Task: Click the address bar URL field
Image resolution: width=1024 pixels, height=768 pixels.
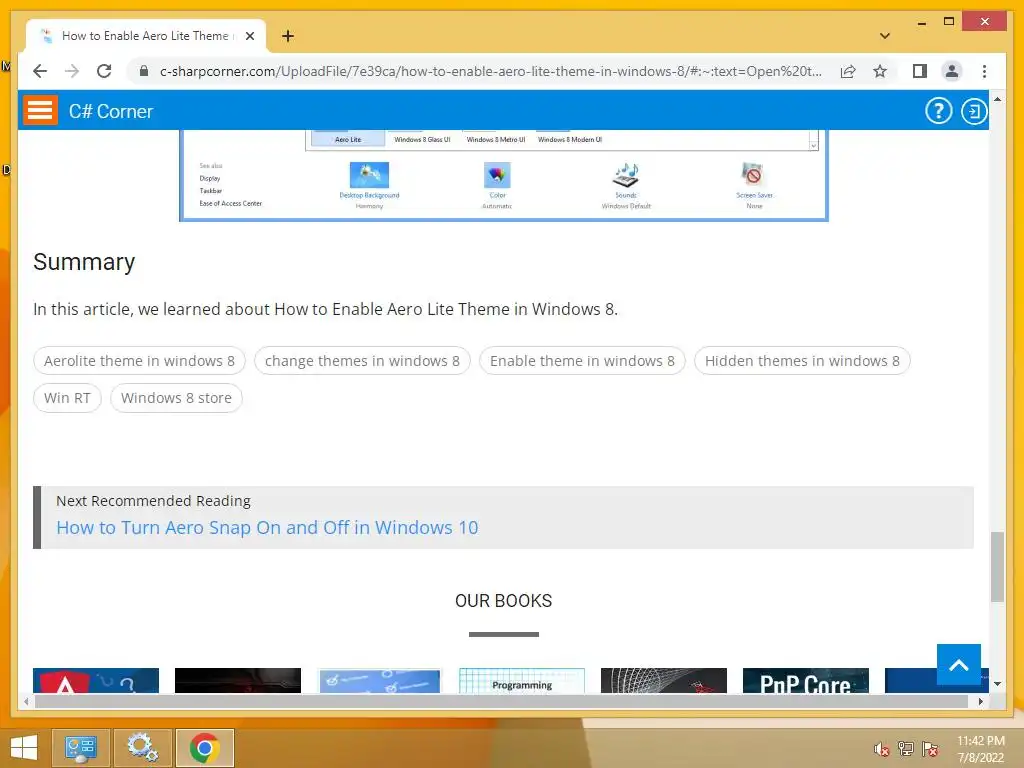Action: (490, 71)
